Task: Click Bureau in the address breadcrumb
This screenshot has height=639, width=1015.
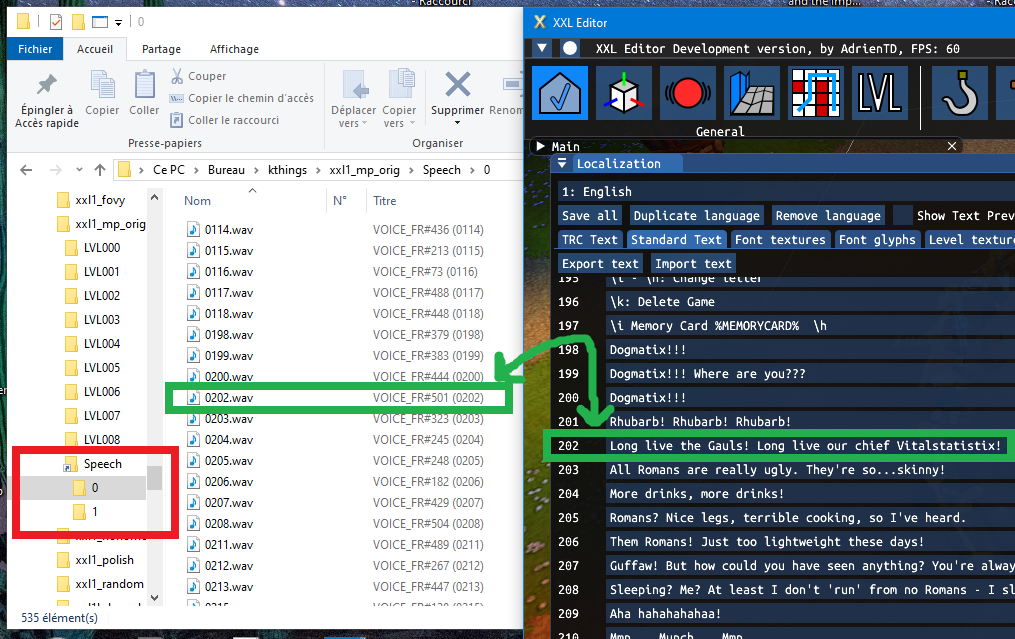Action: 226,170
